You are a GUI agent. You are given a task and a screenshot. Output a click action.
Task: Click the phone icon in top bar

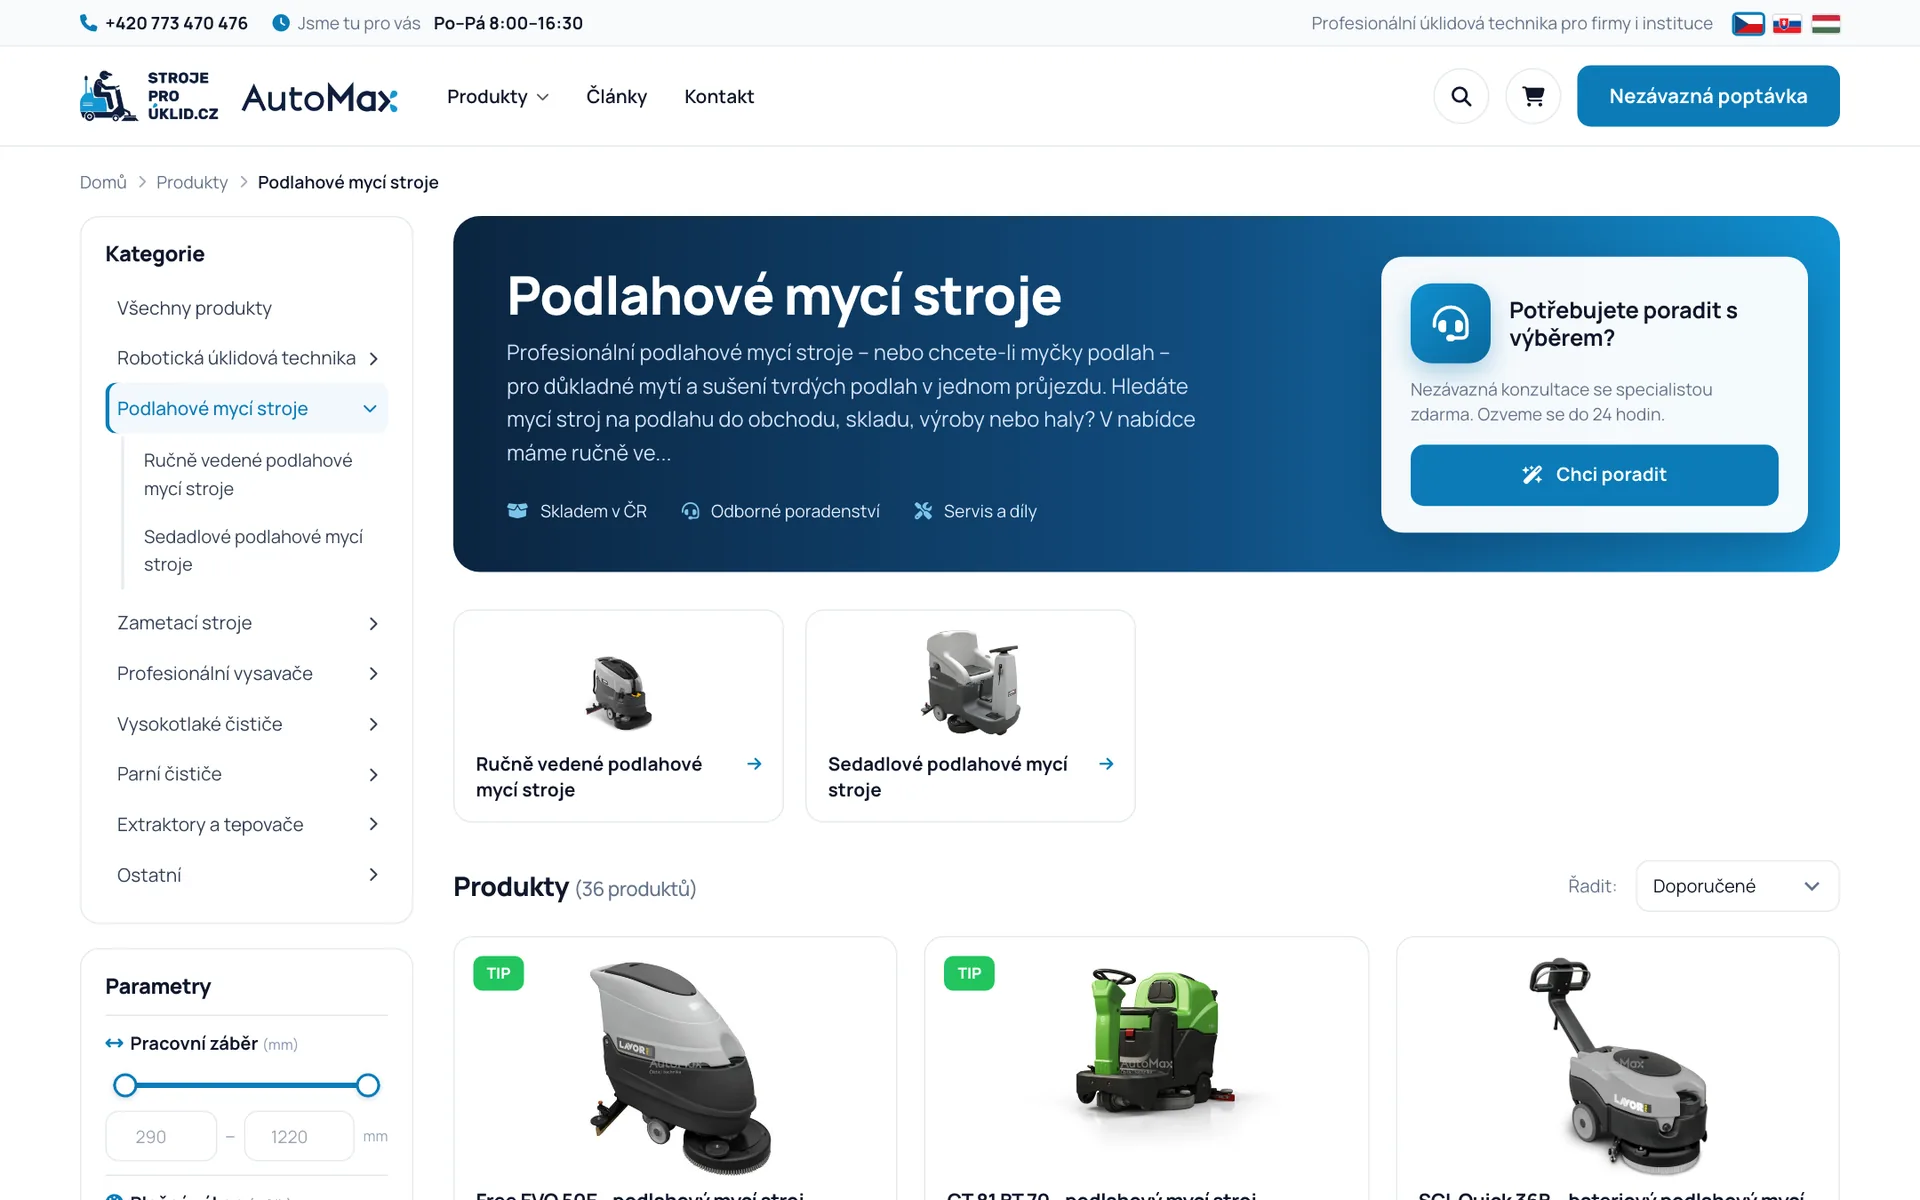click(88, 23)
